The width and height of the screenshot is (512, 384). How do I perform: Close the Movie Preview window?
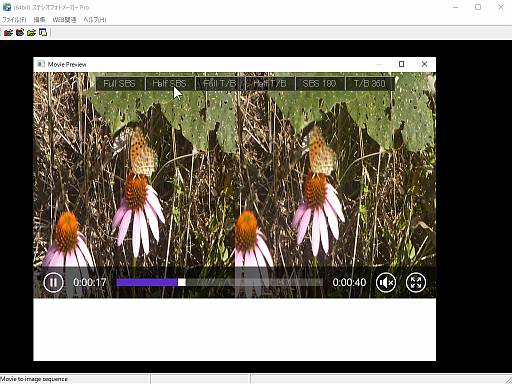[x=424, y=64]
